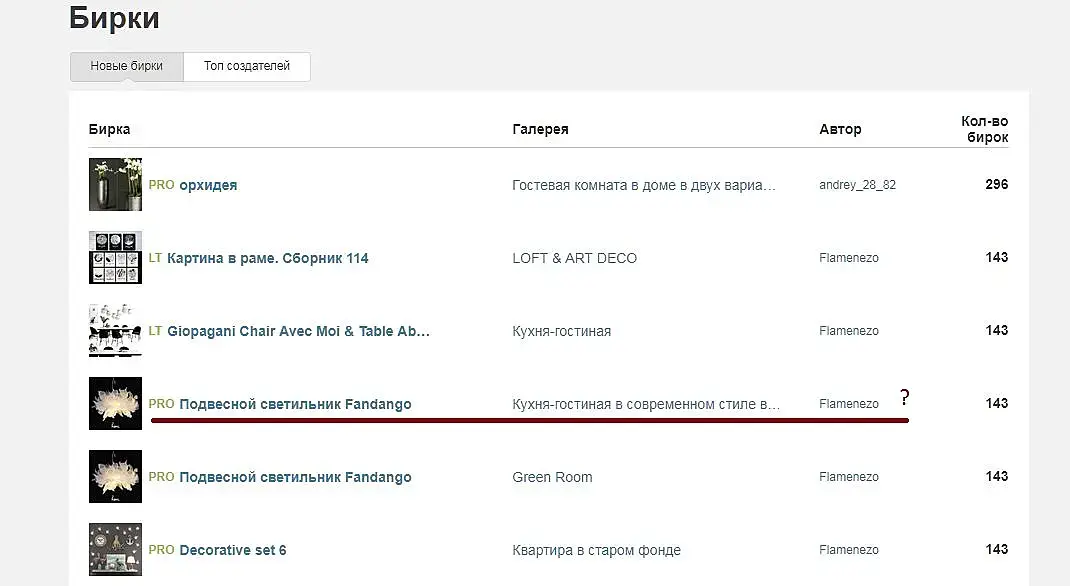Open the Decorative set 6 link
Viewport: 1070px width, 586px height.
pos(232,550)
